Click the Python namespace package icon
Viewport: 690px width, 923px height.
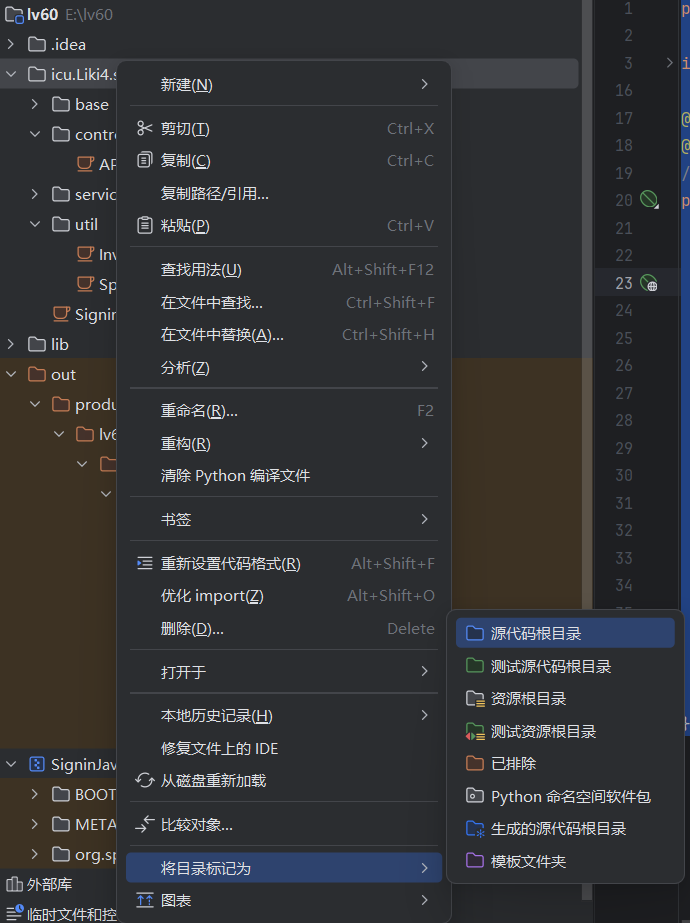[475, 796]
